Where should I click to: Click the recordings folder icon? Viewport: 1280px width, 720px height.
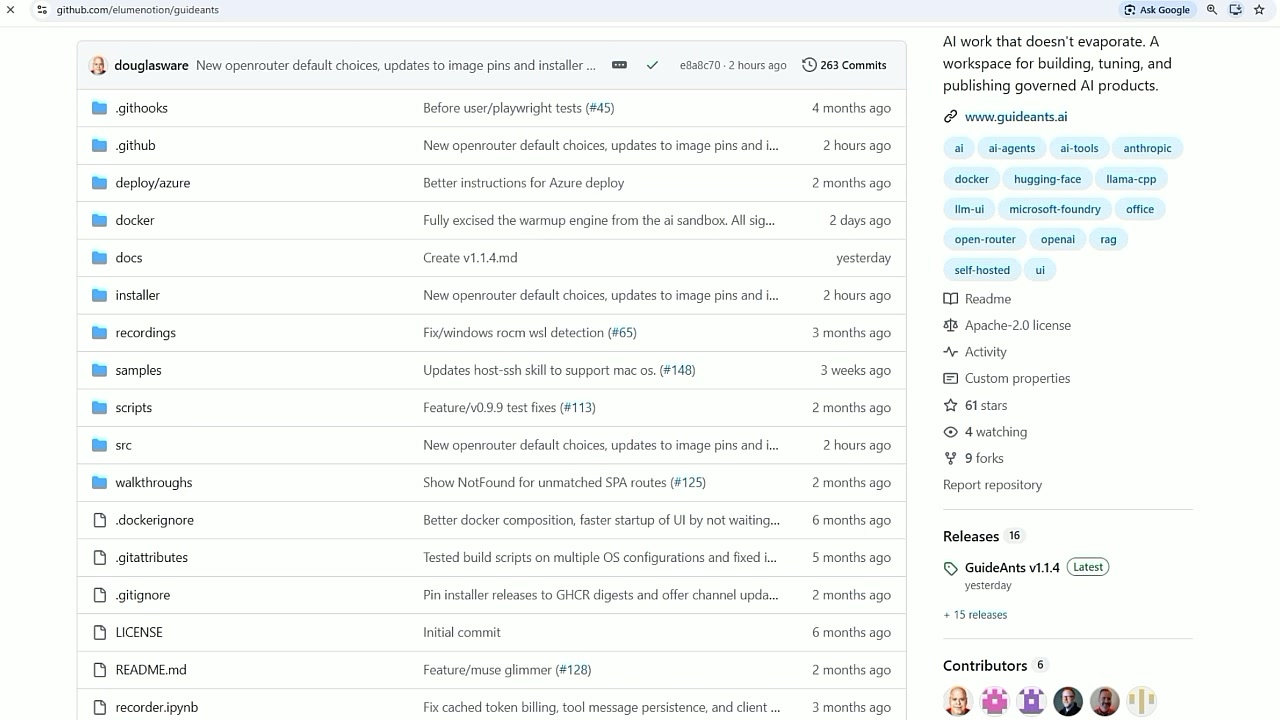[x=99, y=333]
